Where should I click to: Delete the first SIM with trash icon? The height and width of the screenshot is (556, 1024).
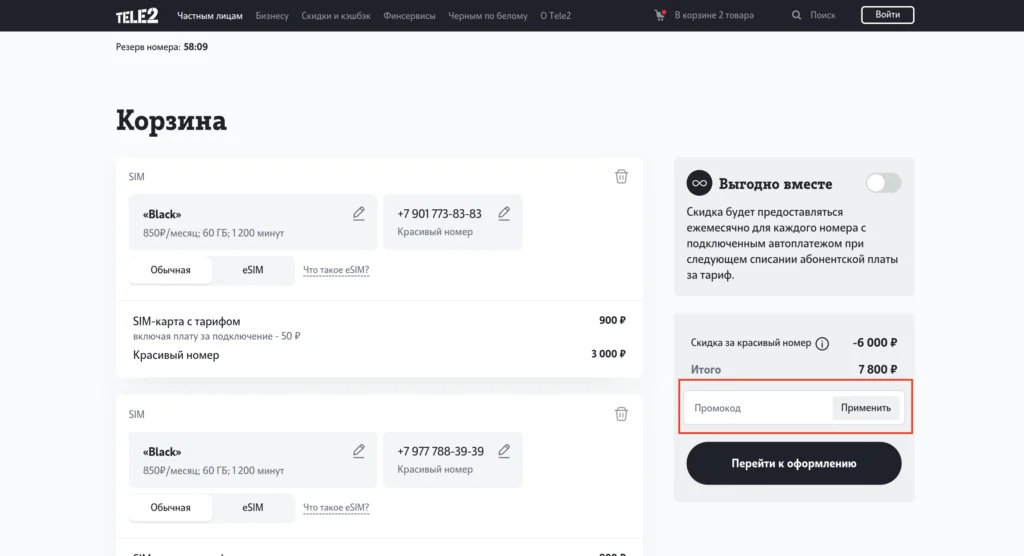pyautogui.click(x=621, y=177)
